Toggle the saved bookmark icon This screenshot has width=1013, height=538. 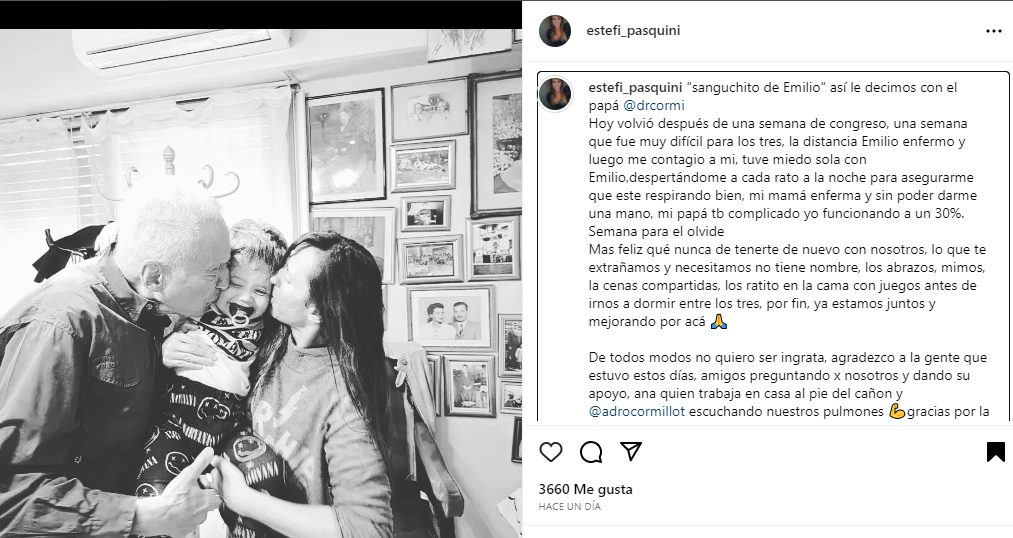click(x=996, y=451)
